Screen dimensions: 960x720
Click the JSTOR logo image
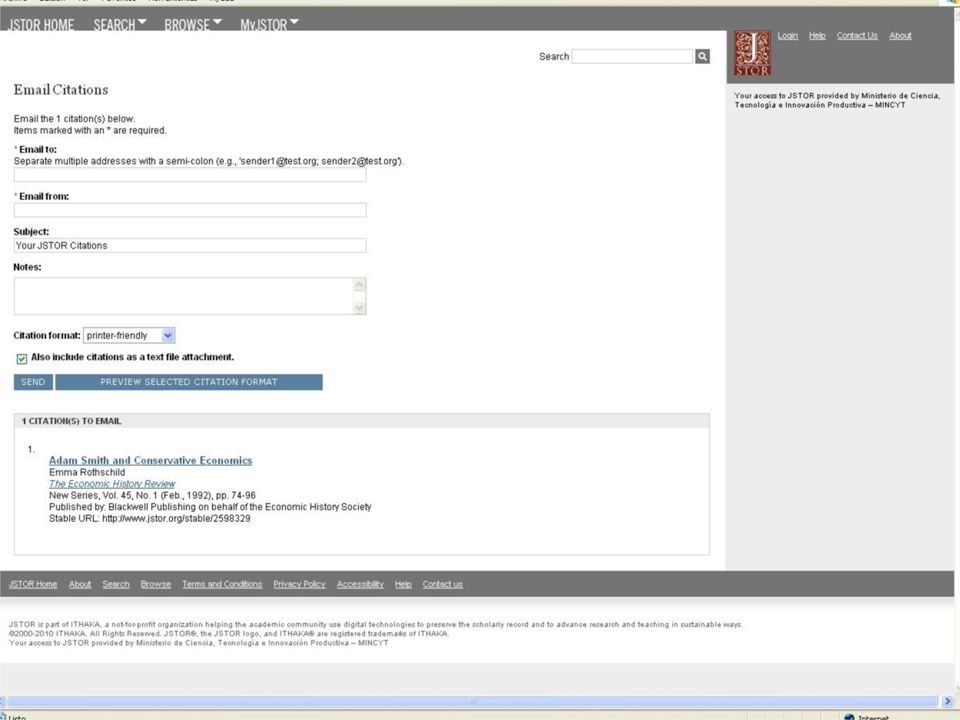coord(752,54)
